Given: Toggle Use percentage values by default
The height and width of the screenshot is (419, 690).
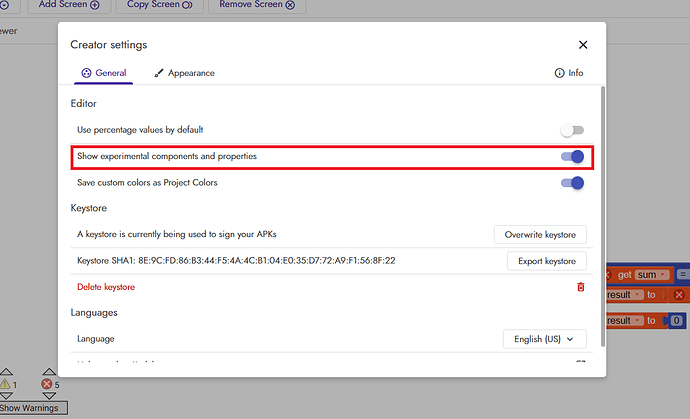Looking at the screenshot, I should [x=572, y=130].
